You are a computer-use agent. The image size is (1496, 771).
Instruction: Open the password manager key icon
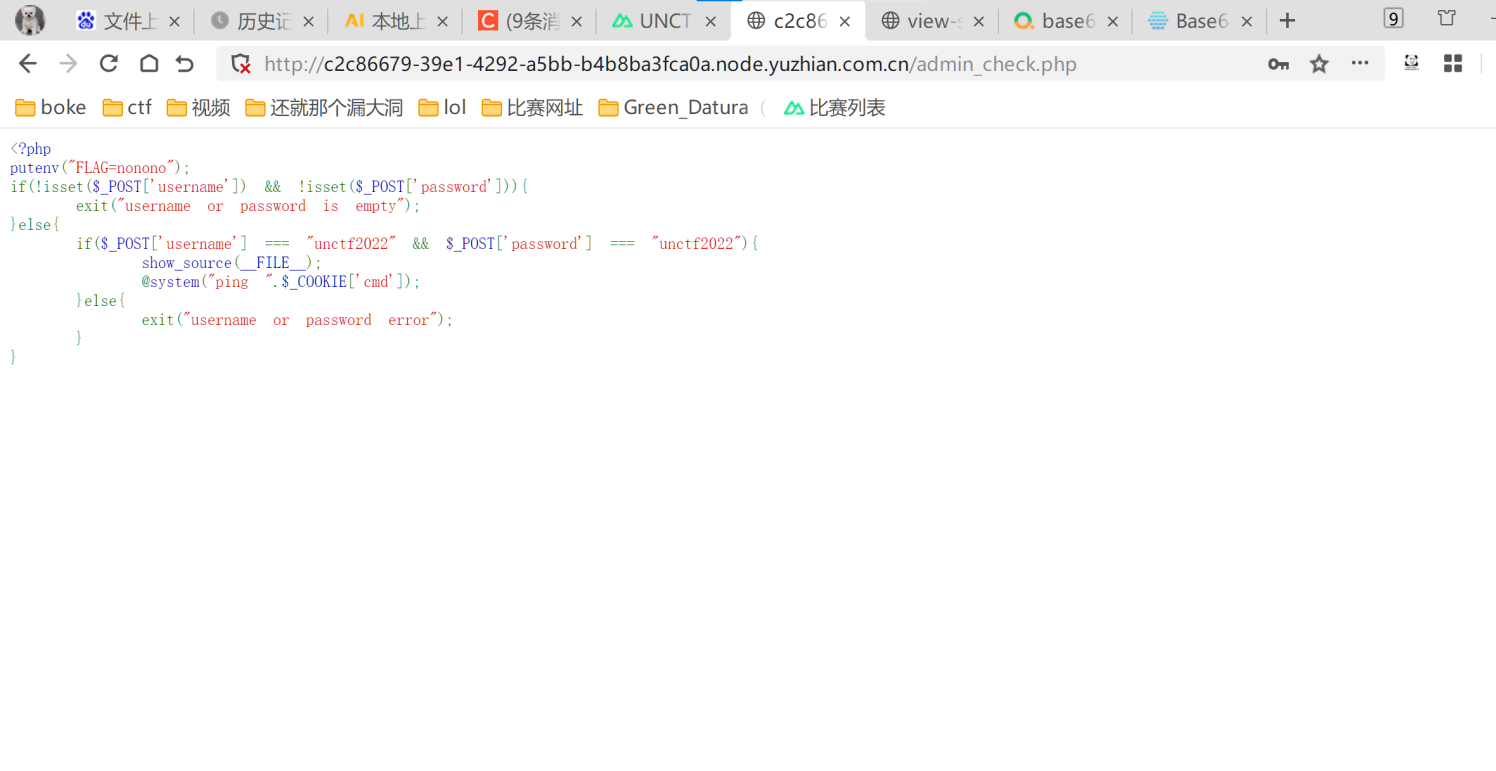point(1278,63)
